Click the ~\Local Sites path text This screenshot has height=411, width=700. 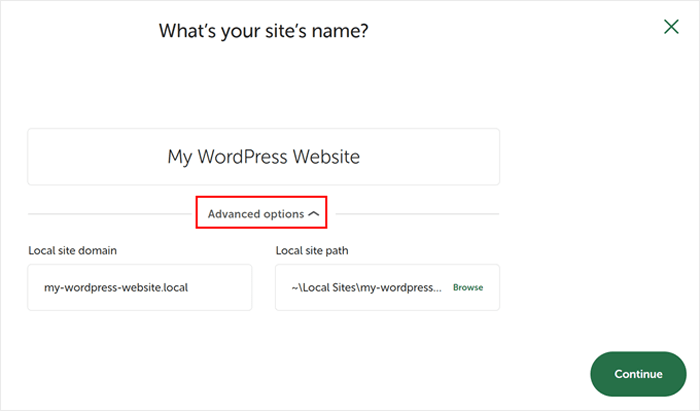tap(366, 288)
